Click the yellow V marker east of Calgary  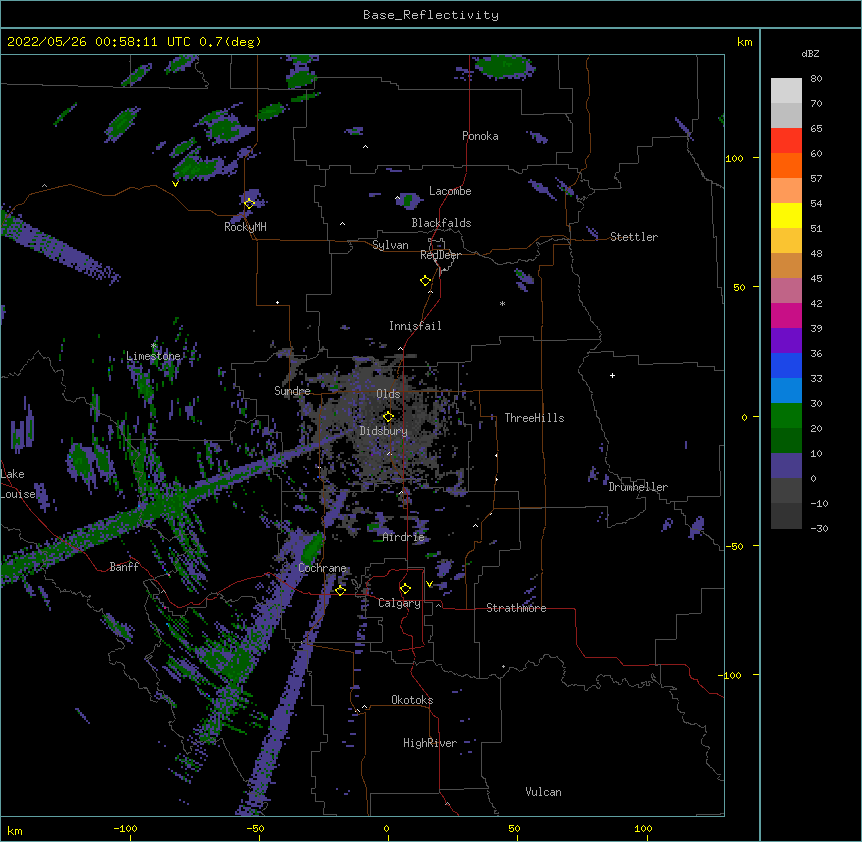(429, 584)
